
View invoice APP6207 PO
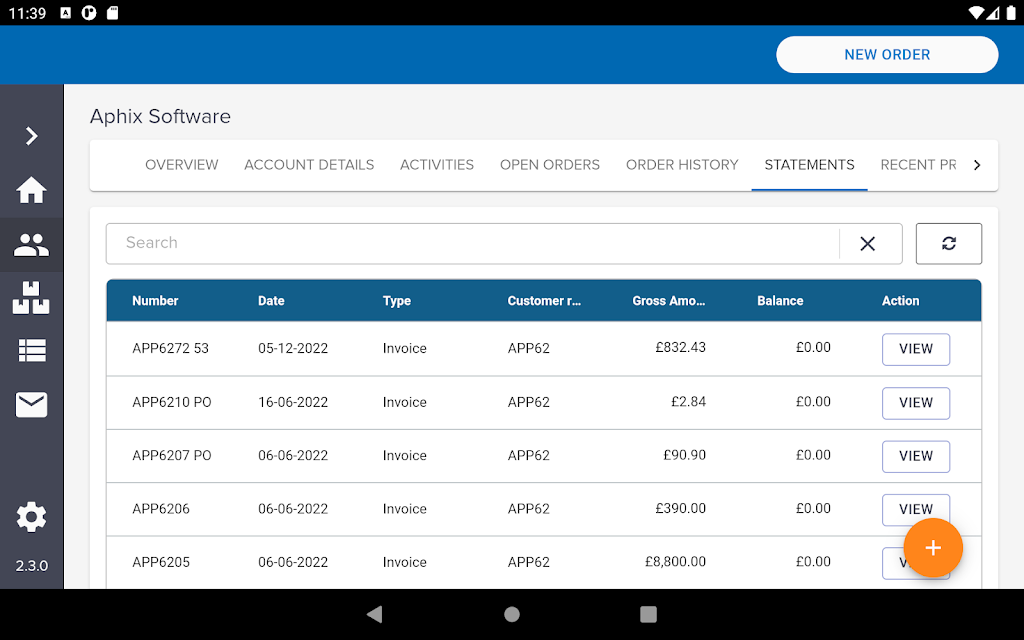(x=915, y=456)
